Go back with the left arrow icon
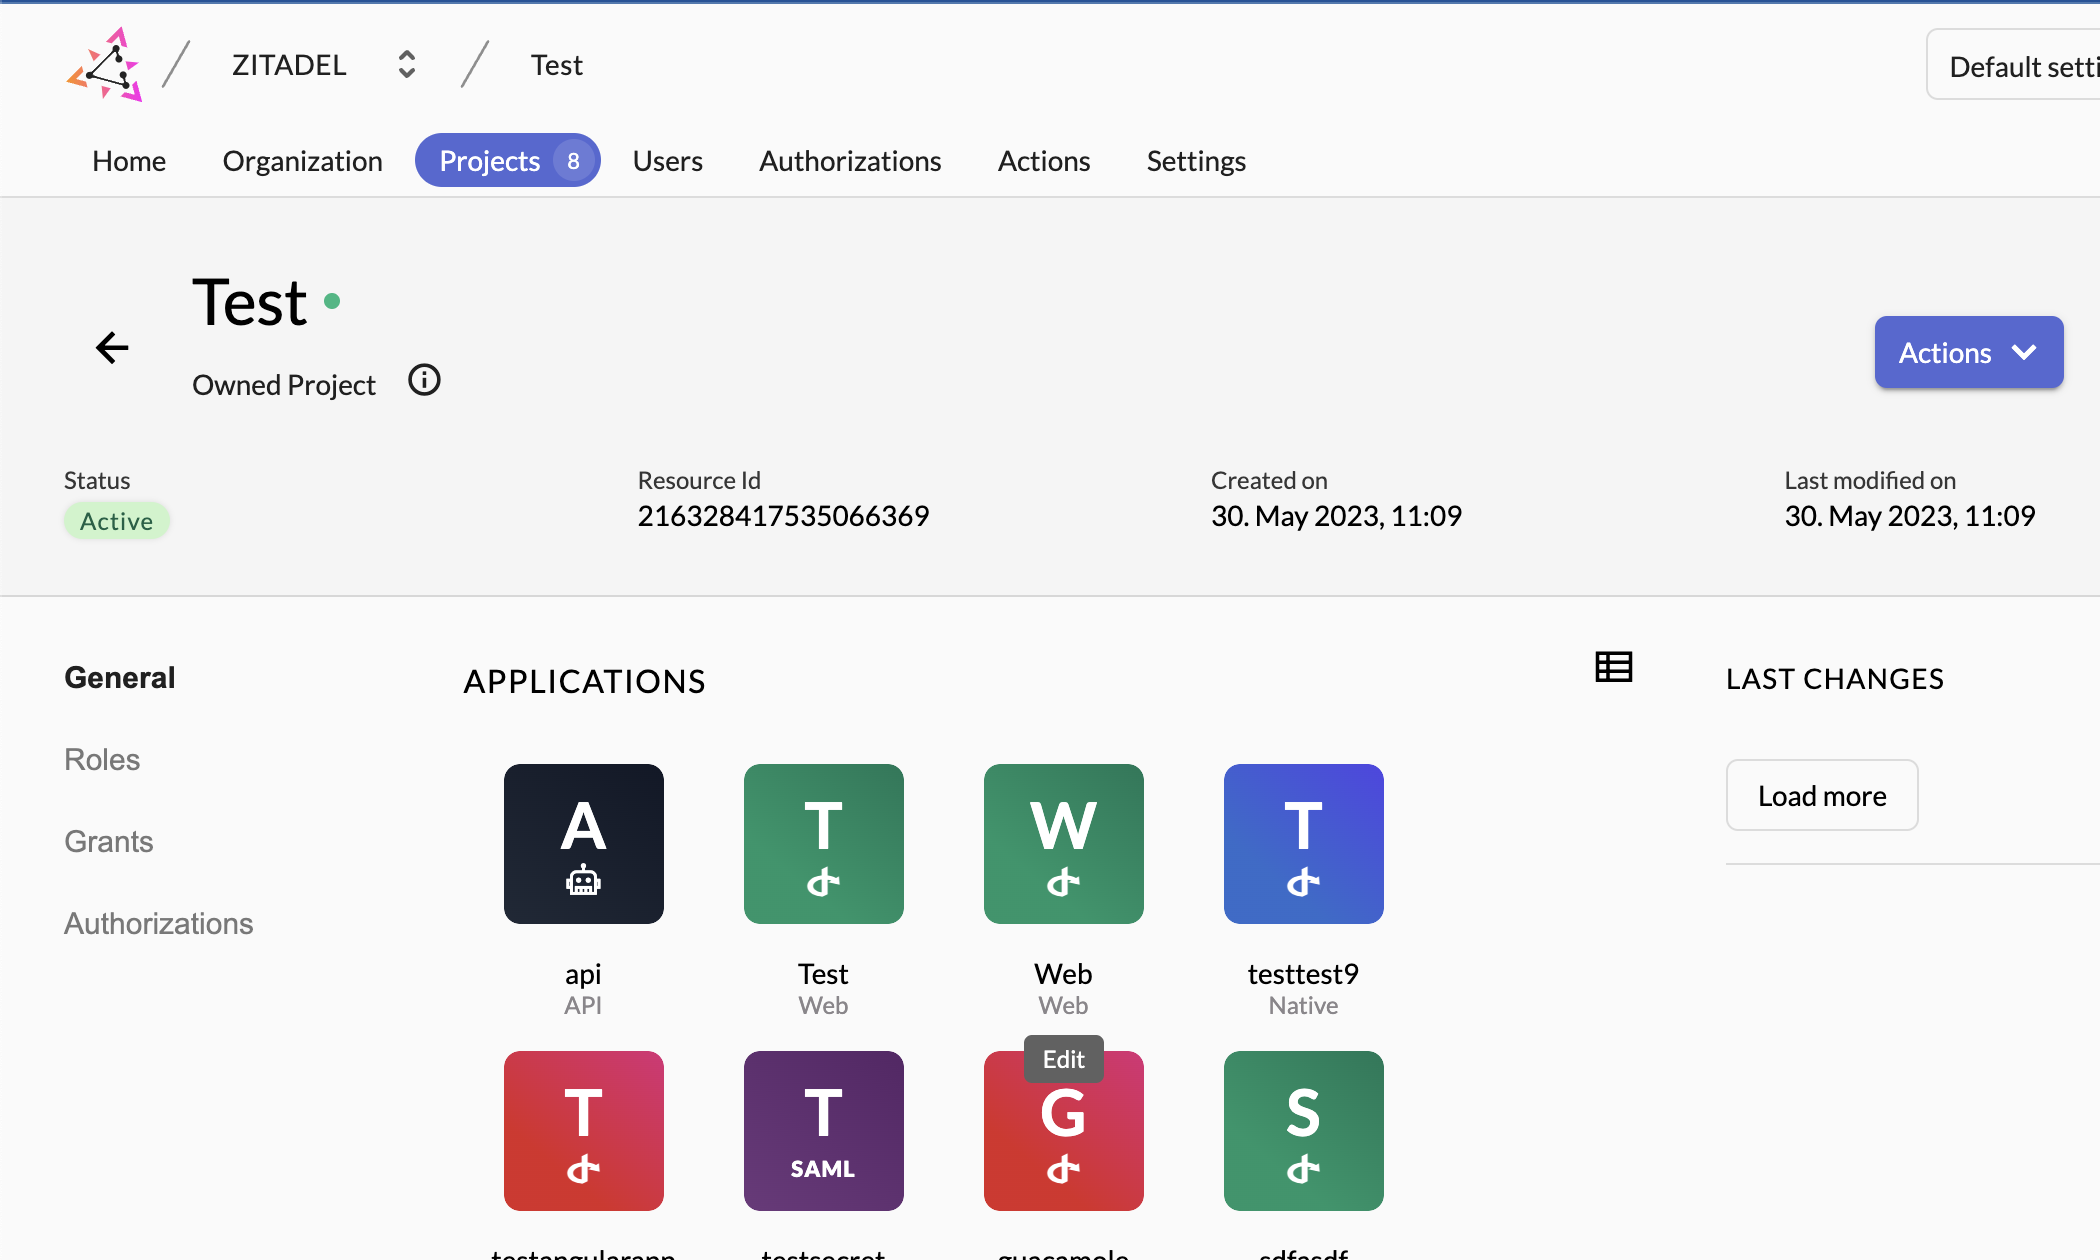This screenshot has height=1260, width=2100. (x=112, y=348)
